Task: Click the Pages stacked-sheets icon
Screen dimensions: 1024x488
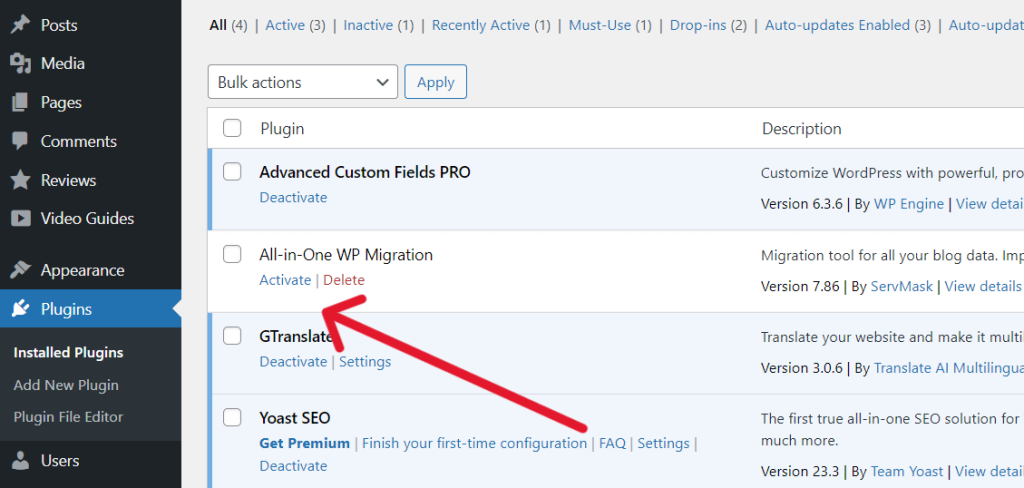Action: [21, 103]
